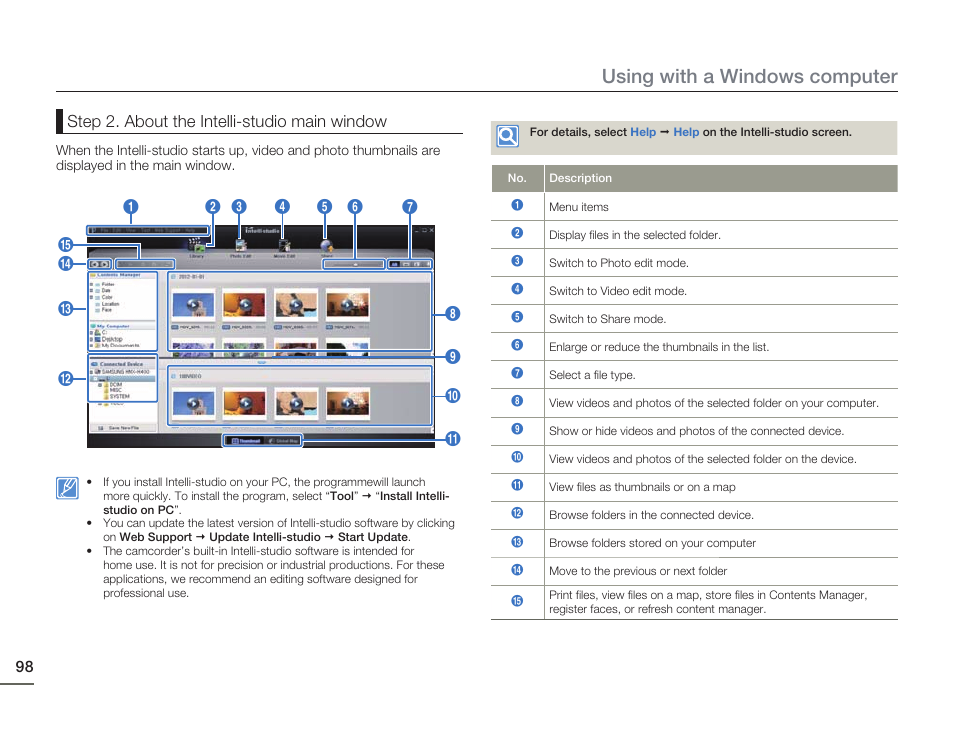Switch to Library mode icon
Screen dimensions: 954x731
[197, 245]
